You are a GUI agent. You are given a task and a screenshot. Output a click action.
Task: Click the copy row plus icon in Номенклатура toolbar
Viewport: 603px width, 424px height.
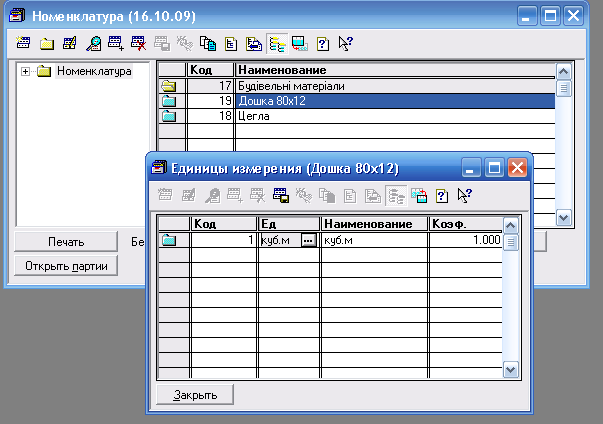(116, 43)
